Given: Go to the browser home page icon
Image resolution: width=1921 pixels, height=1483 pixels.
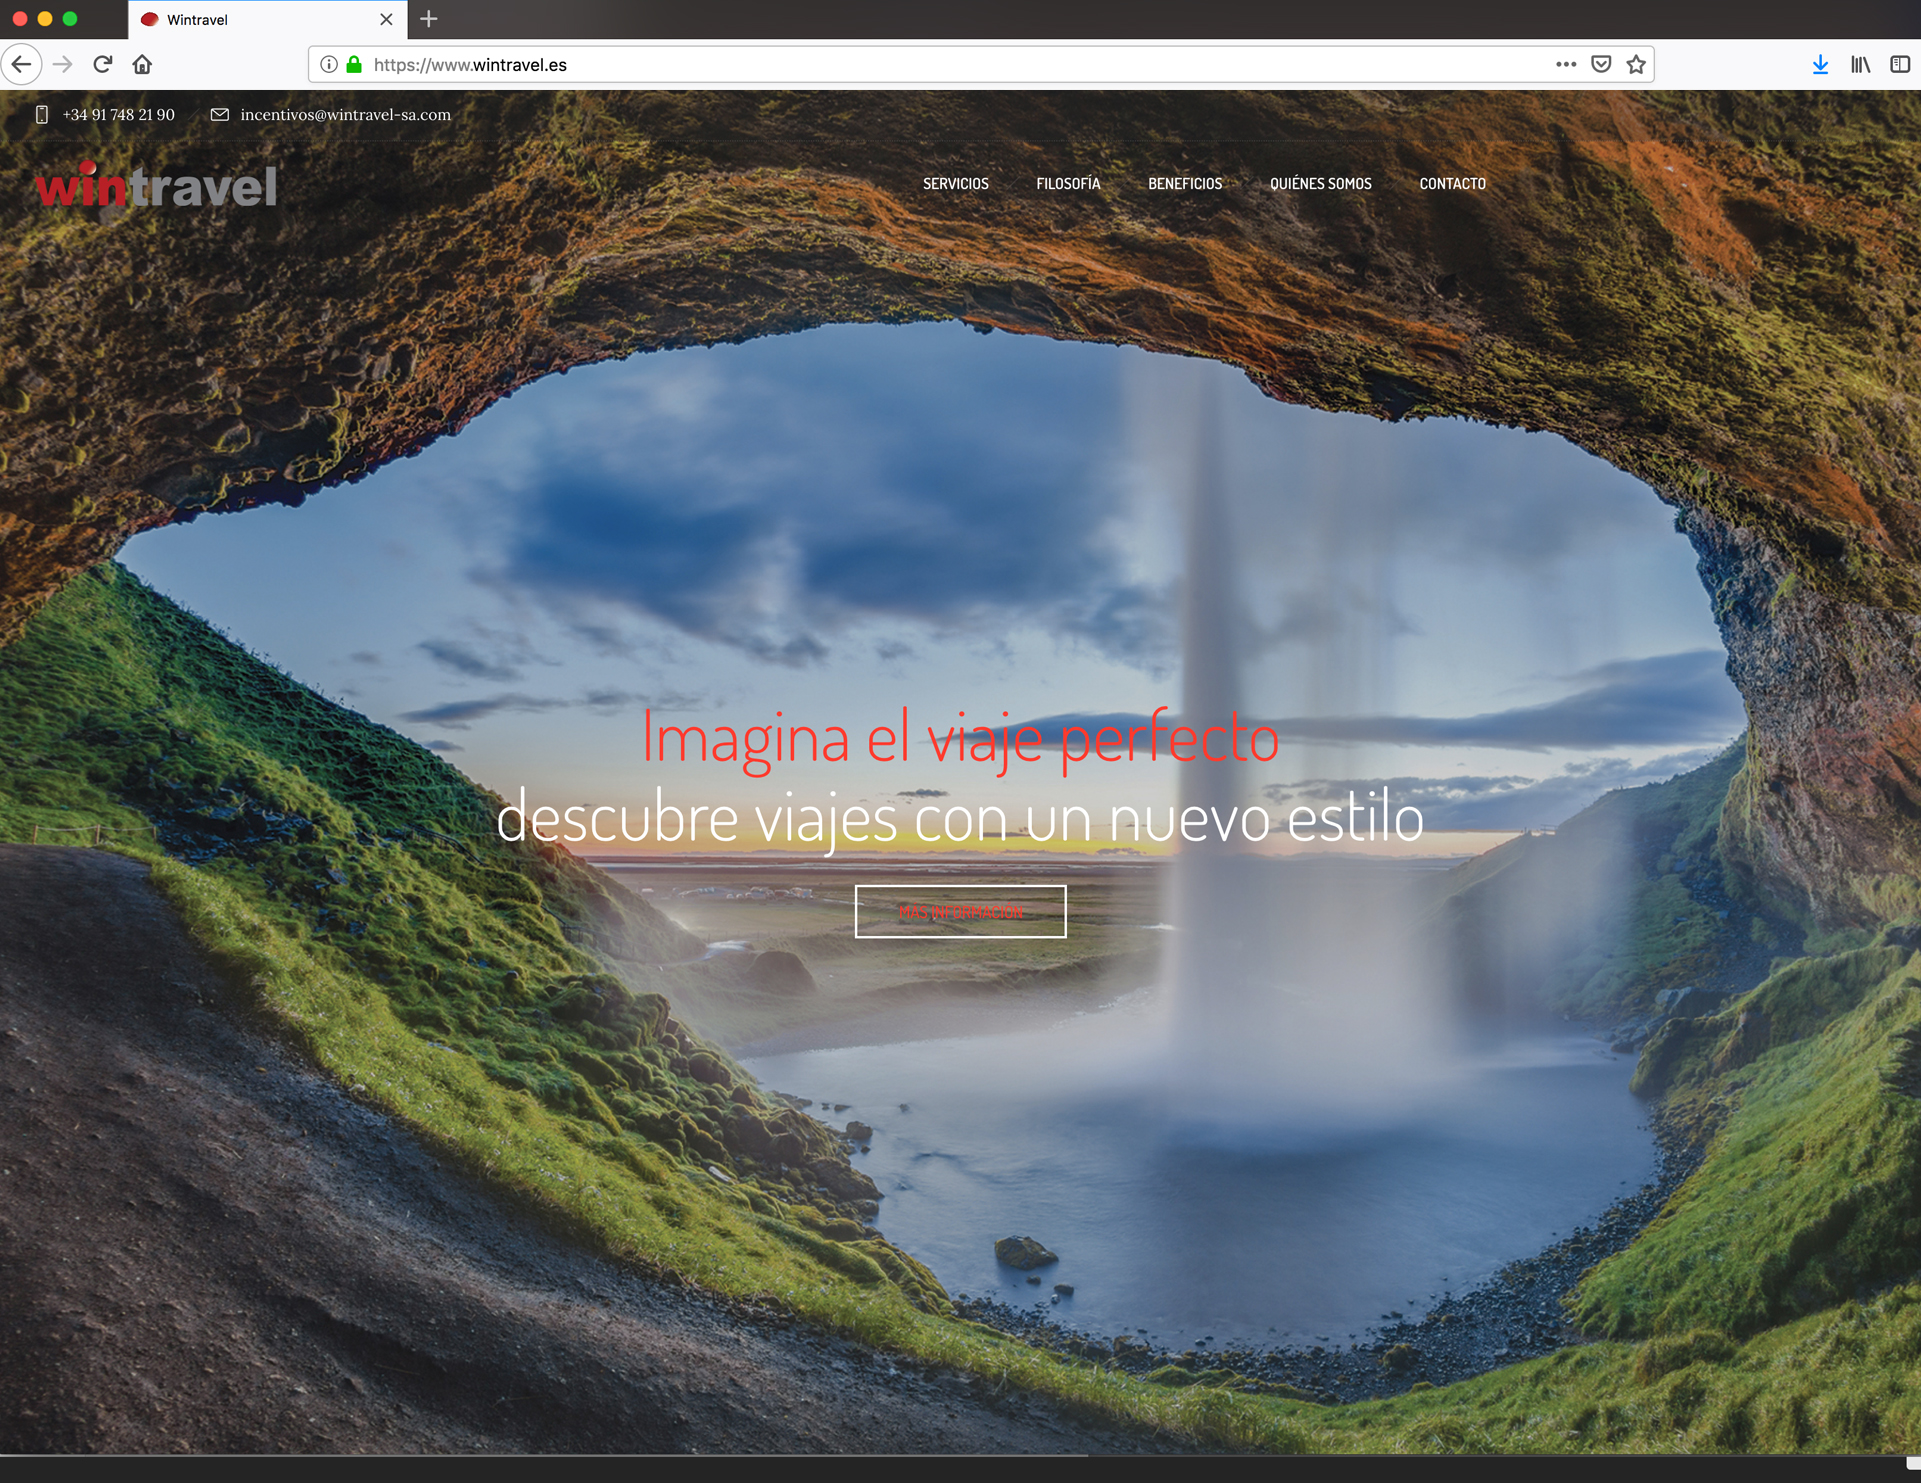Looking at the screenshot, I should coord(142,65).
